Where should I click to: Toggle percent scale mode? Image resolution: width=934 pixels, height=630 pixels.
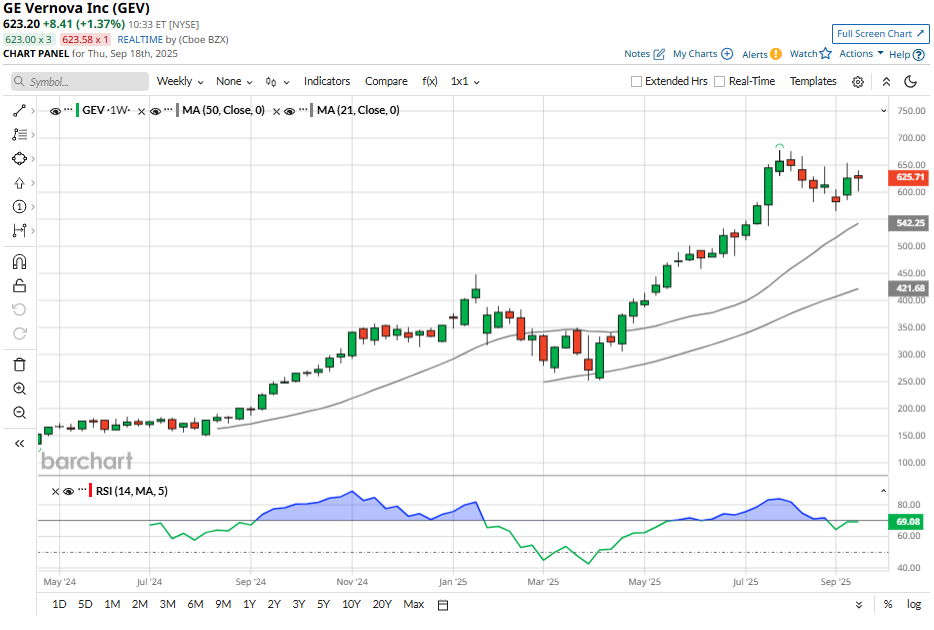point(888,604)
